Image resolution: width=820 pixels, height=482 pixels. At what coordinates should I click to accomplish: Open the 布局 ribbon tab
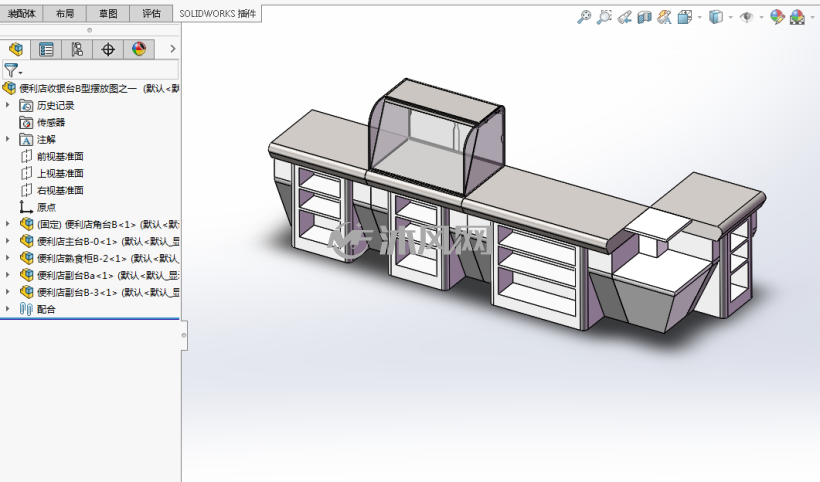click(x=65, y=14)
